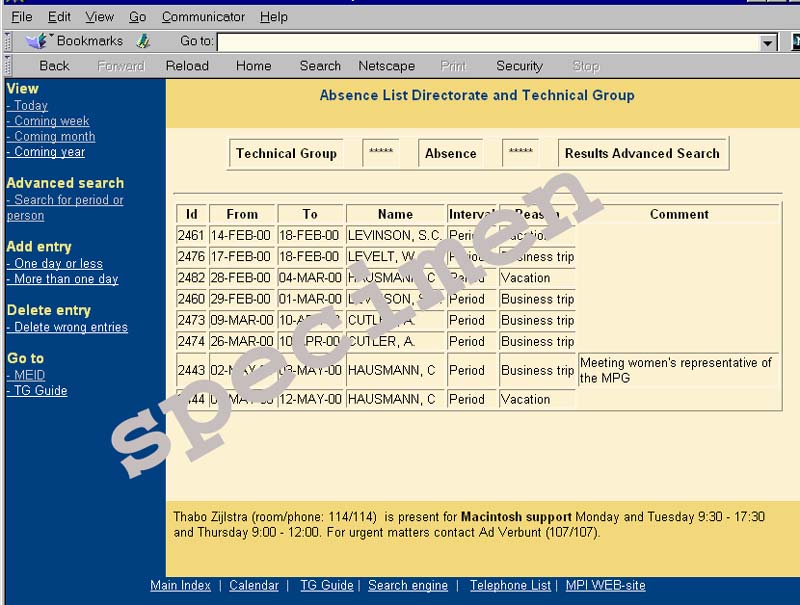Open the TG Guide footer link
The image size is (800, 605).
tap(327, 586)
